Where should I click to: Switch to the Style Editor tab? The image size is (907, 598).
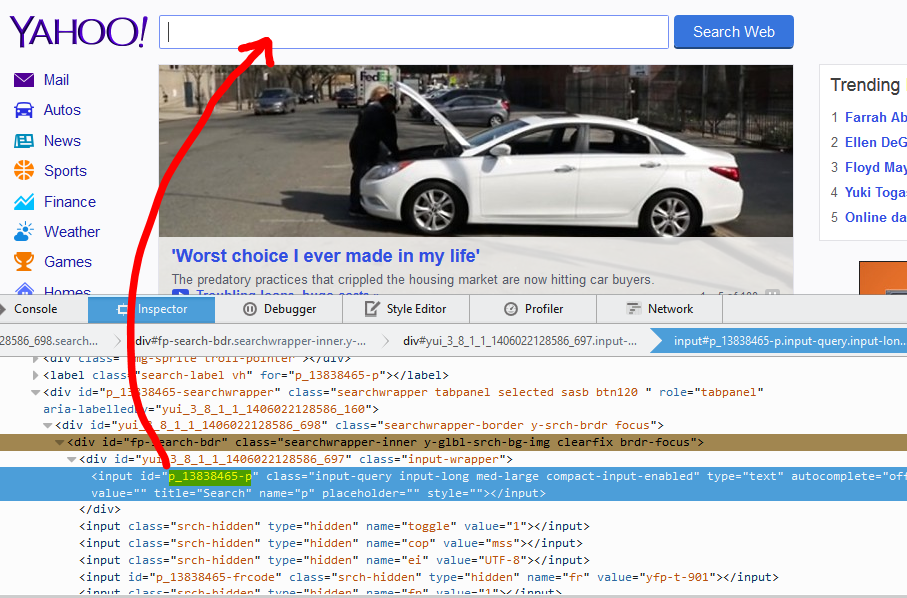(x=406, y=309)
